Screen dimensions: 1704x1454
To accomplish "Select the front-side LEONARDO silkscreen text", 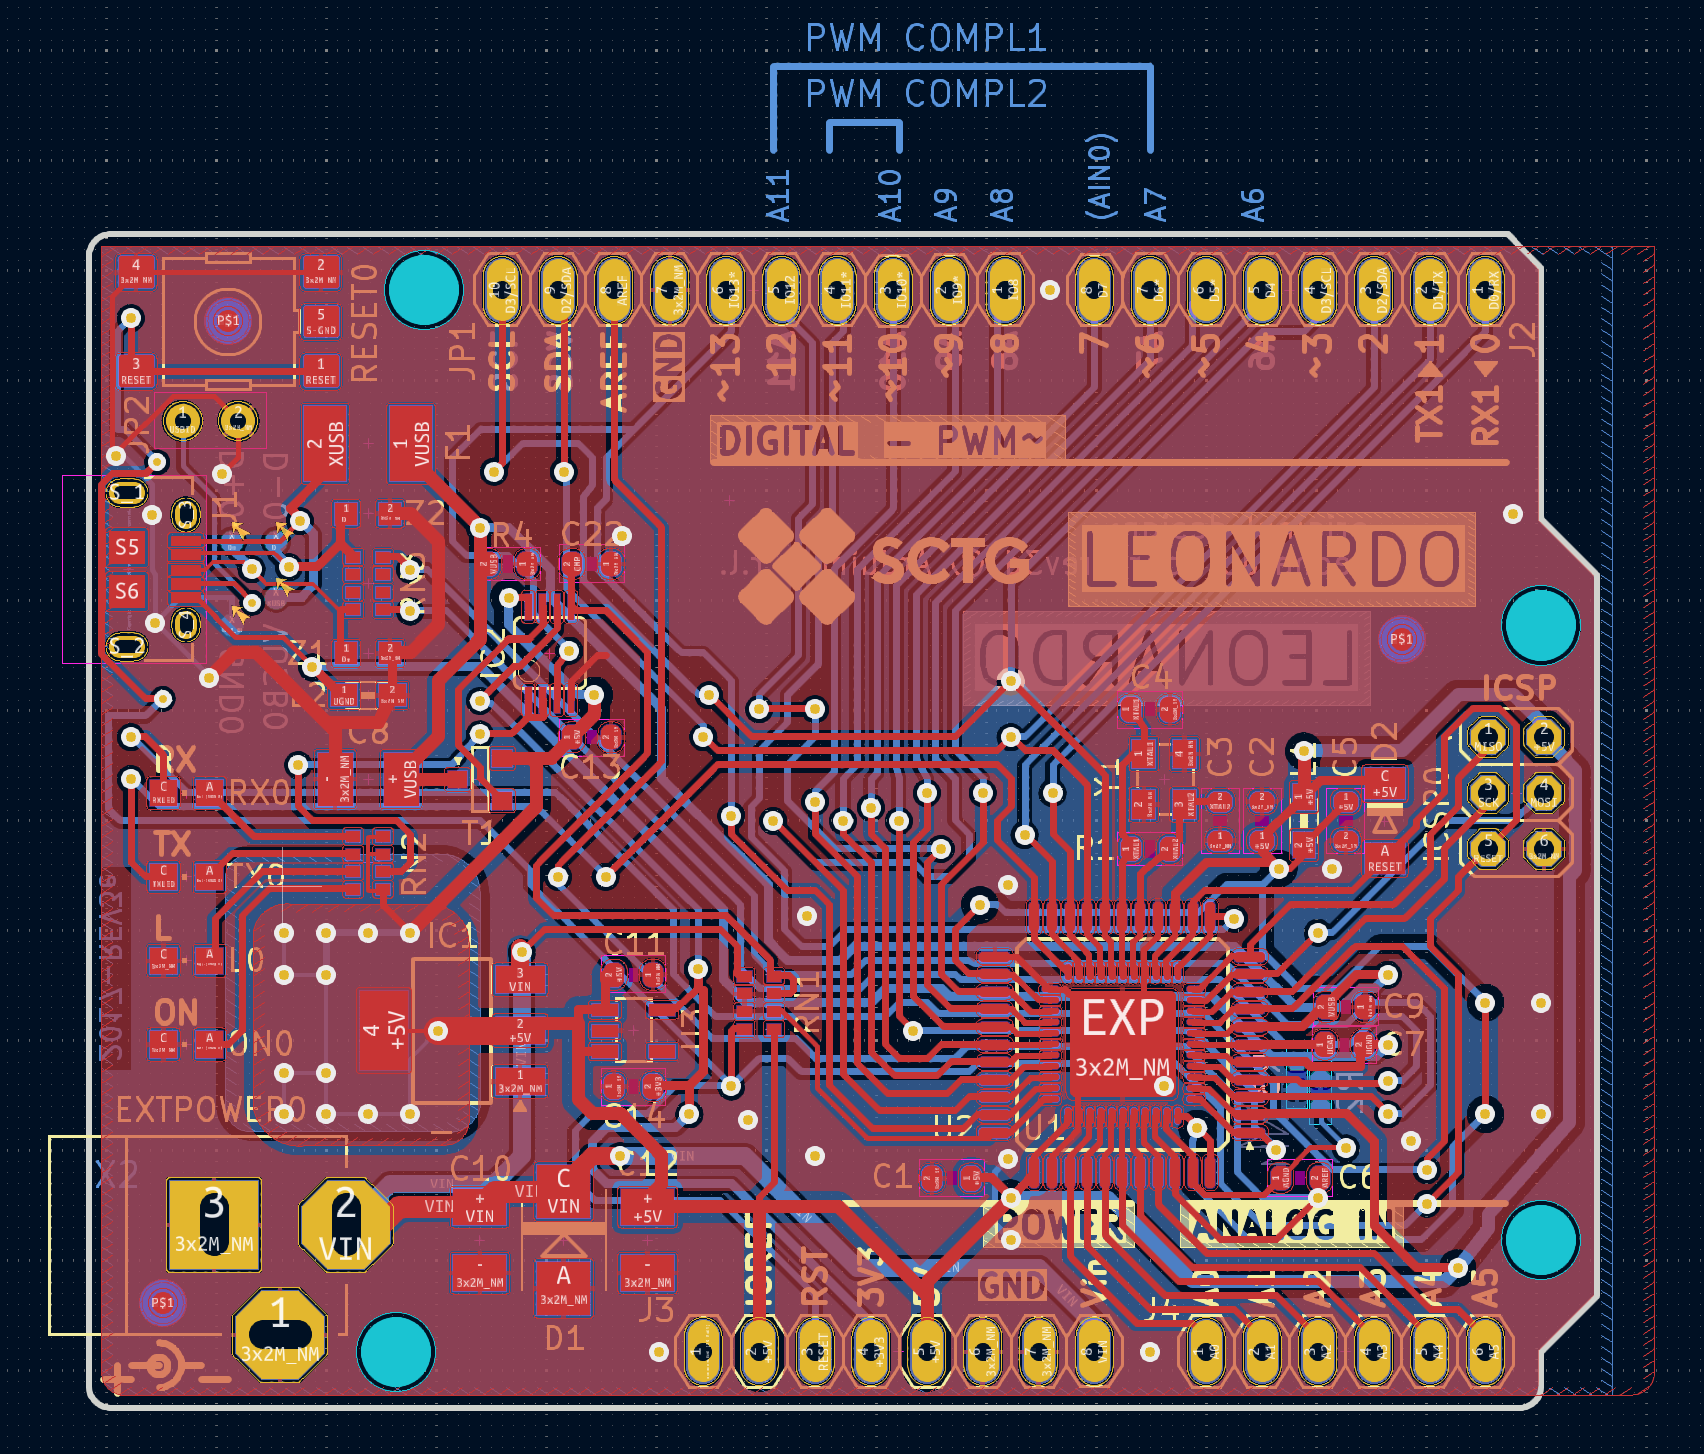I will point(1272,560).
